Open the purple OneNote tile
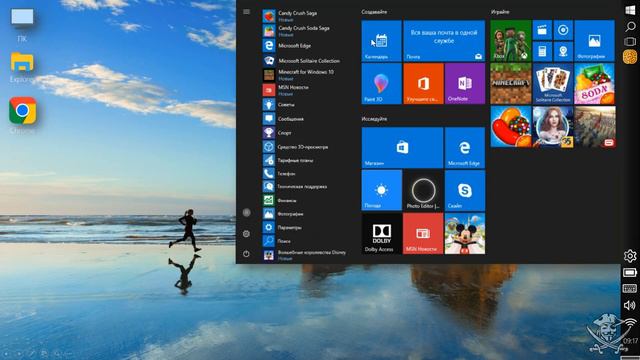This screenshot has height=360, width=640. (x=465, y=84)
